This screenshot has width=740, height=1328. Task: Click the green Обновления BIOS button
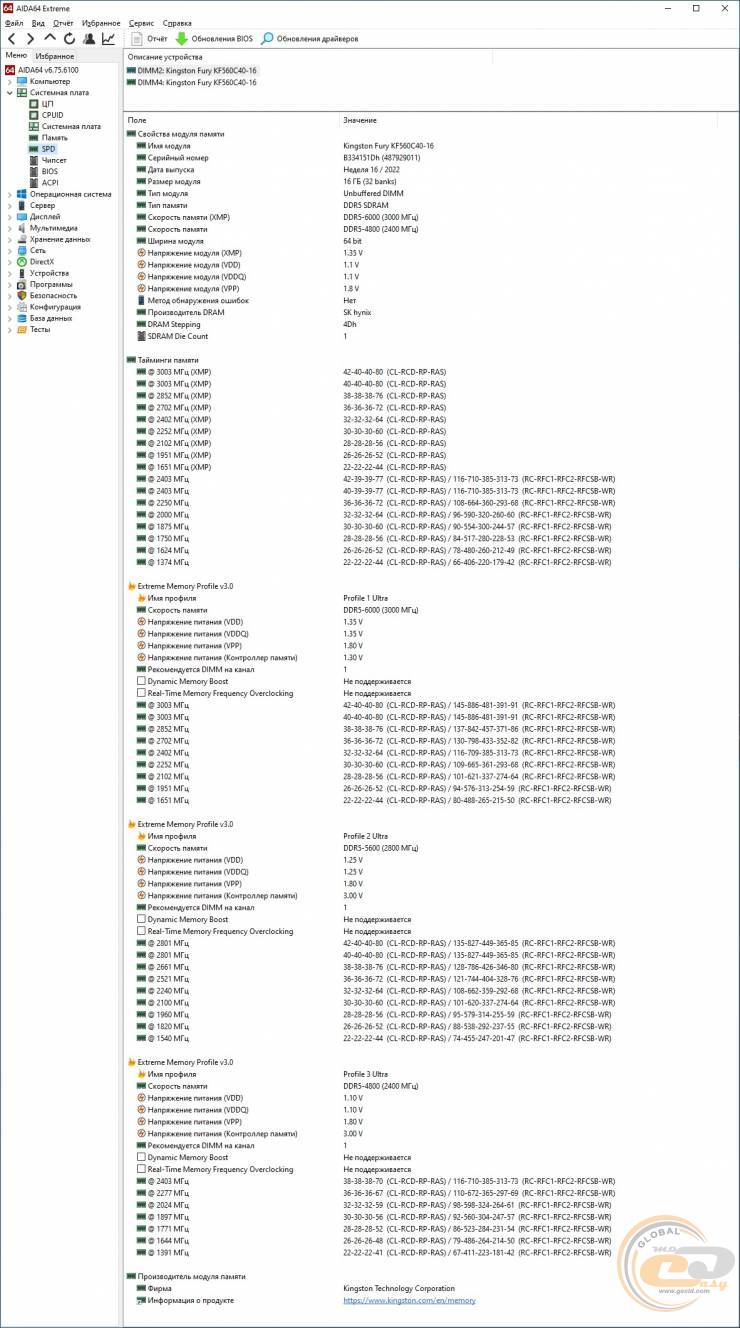pos(214,39)
